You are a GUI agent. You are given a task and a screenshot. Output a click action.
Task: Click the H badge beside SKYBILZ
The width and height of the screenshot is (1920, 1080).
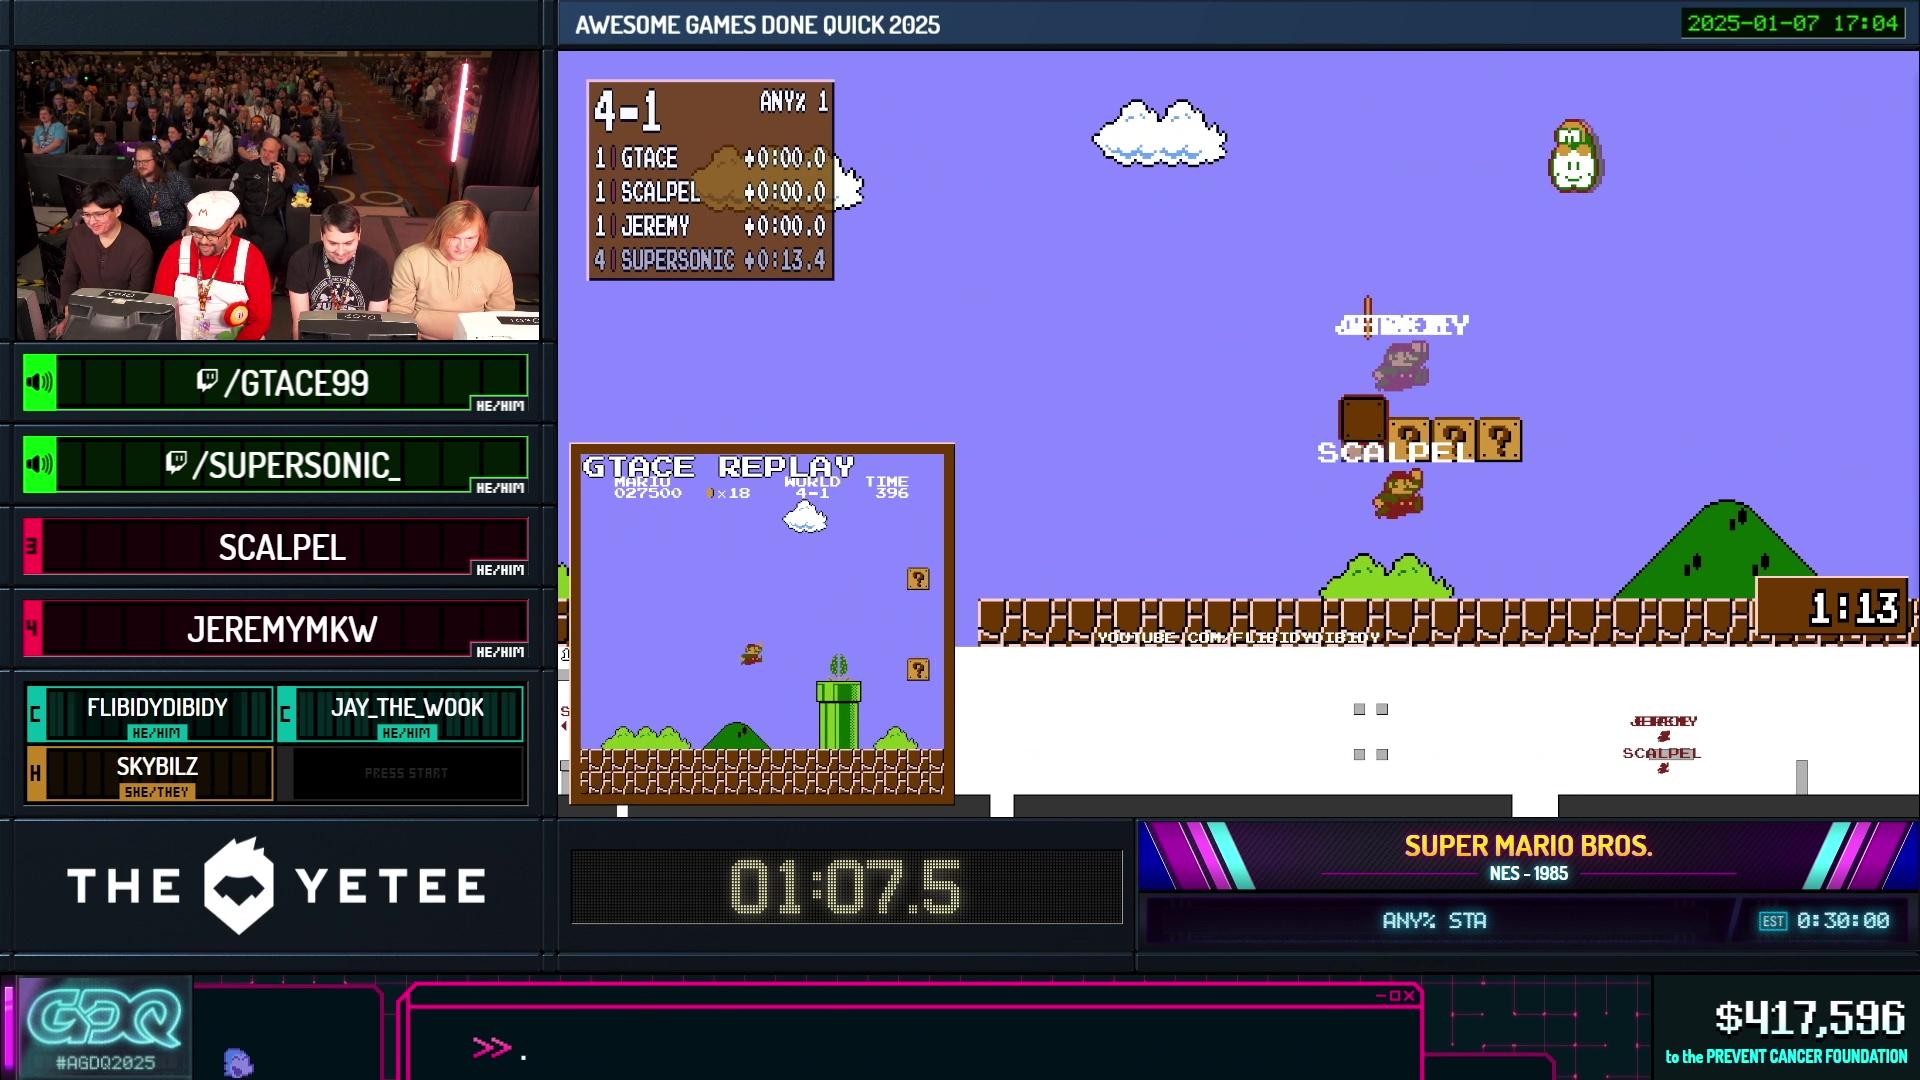[36, 773]
